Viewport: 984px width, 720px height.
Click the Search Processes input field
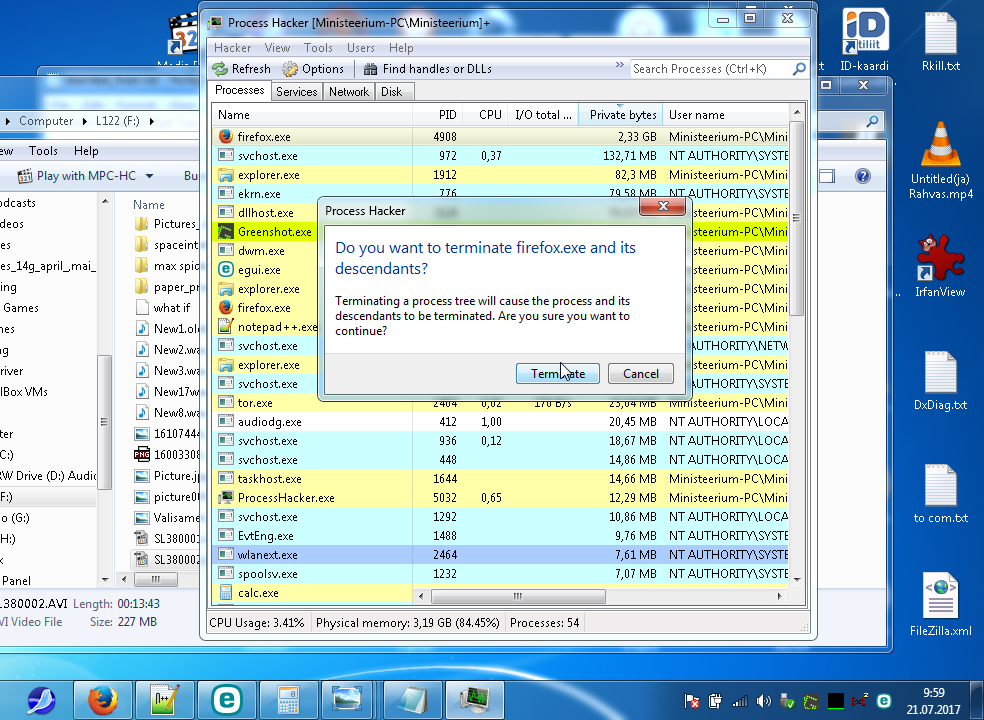[710, 69]
